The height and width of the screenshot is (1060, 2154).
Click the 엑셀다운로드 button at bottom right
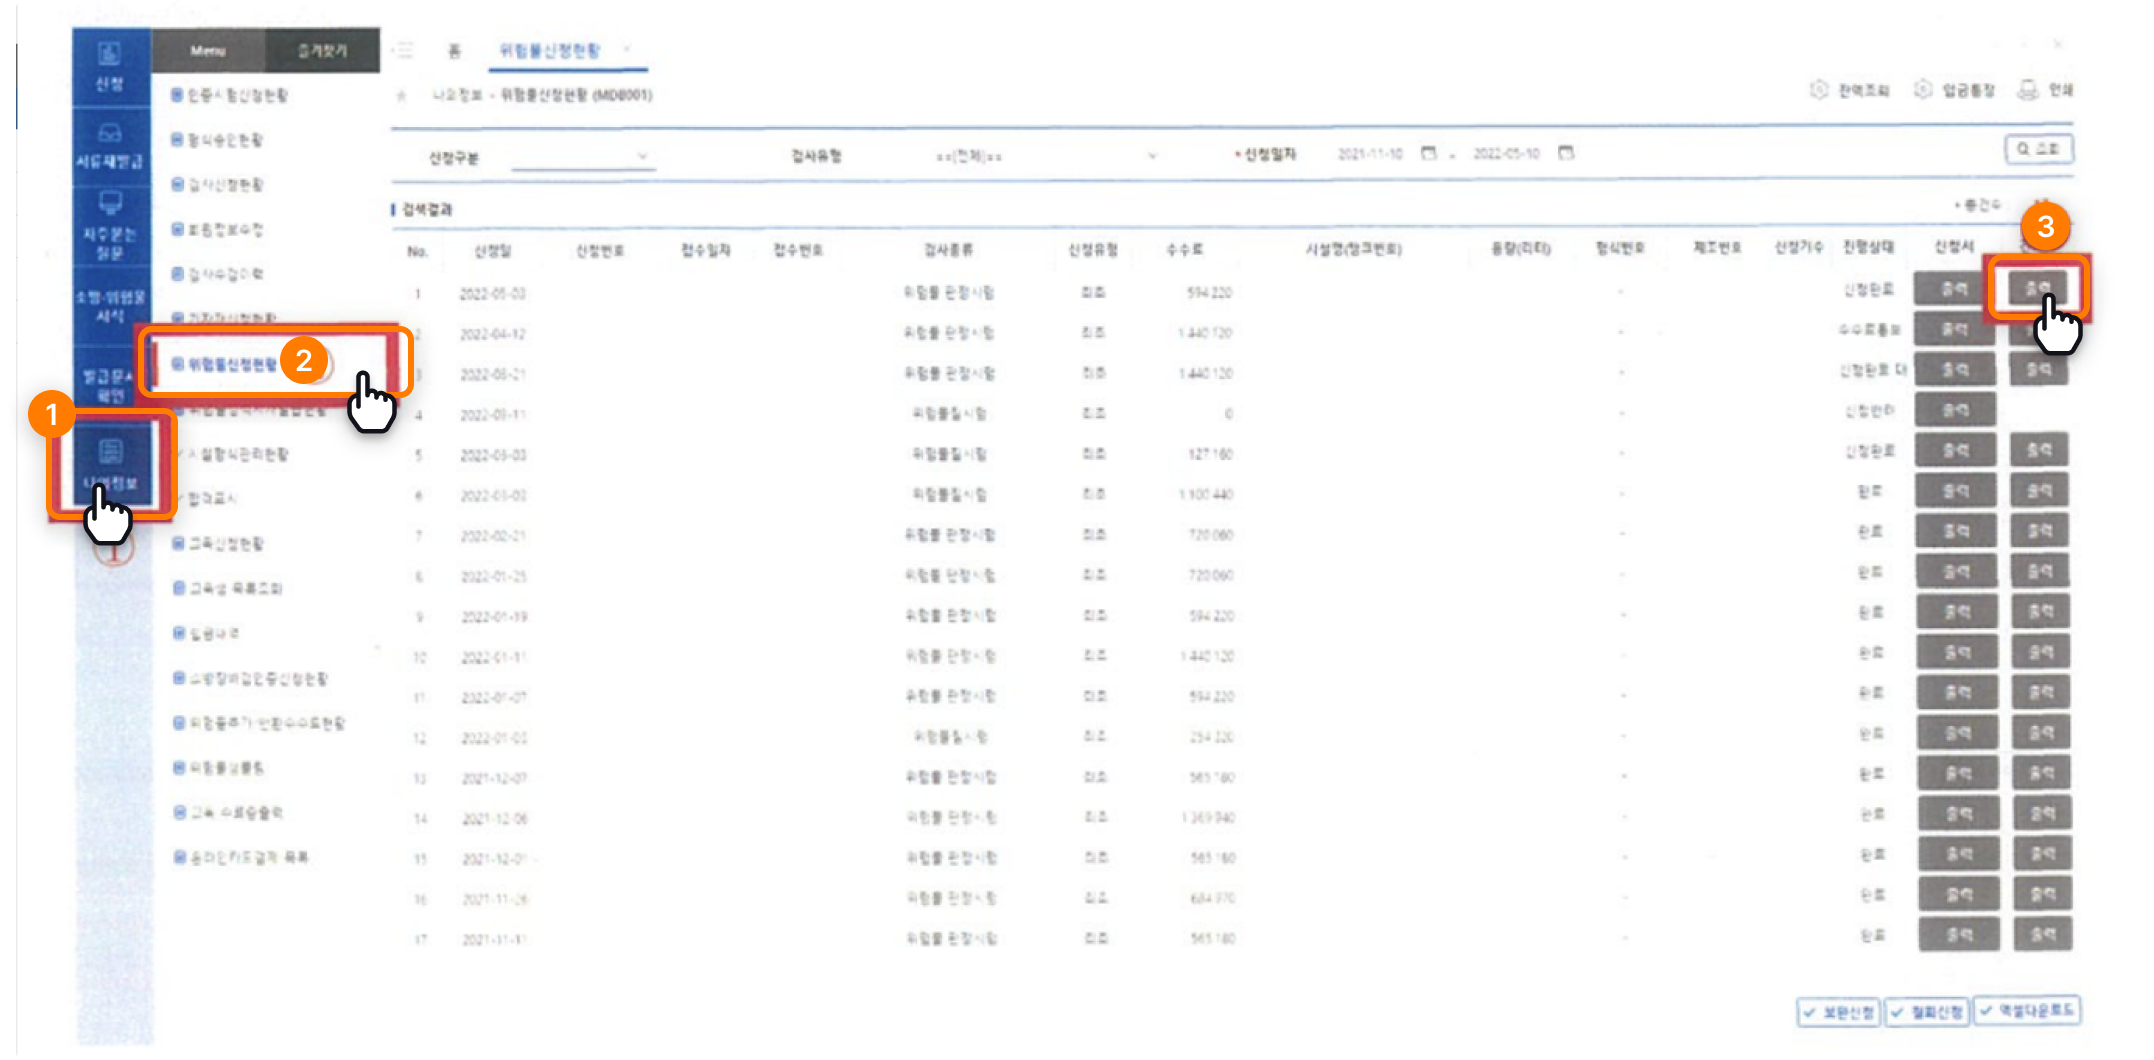pos(2027,1011)
